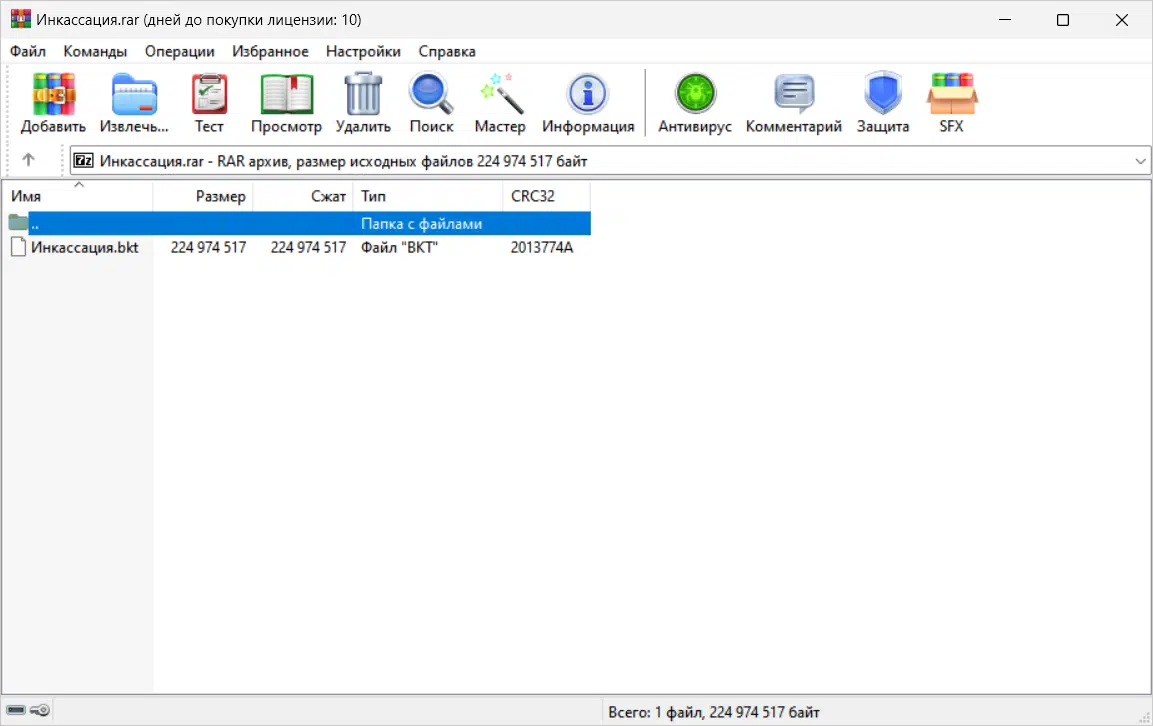Click the disk drive icon in status bar
Screen dimensions: 1154x726
pos(16,710)
